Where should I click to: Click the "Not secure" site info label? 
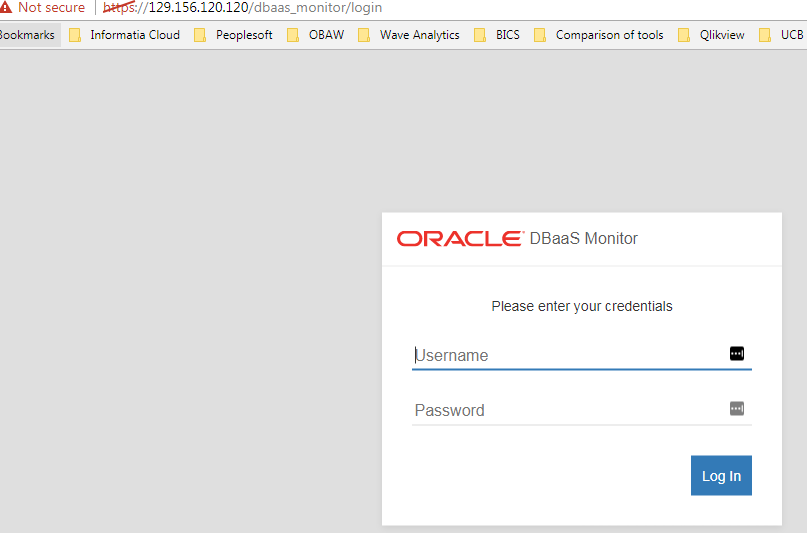coord(51,7)
